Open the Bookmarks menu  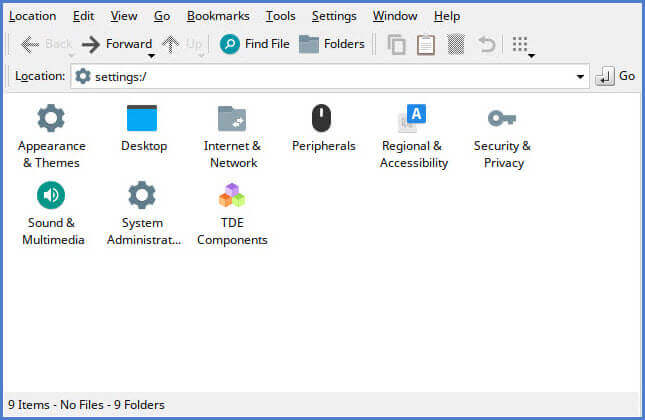(218, 16)
